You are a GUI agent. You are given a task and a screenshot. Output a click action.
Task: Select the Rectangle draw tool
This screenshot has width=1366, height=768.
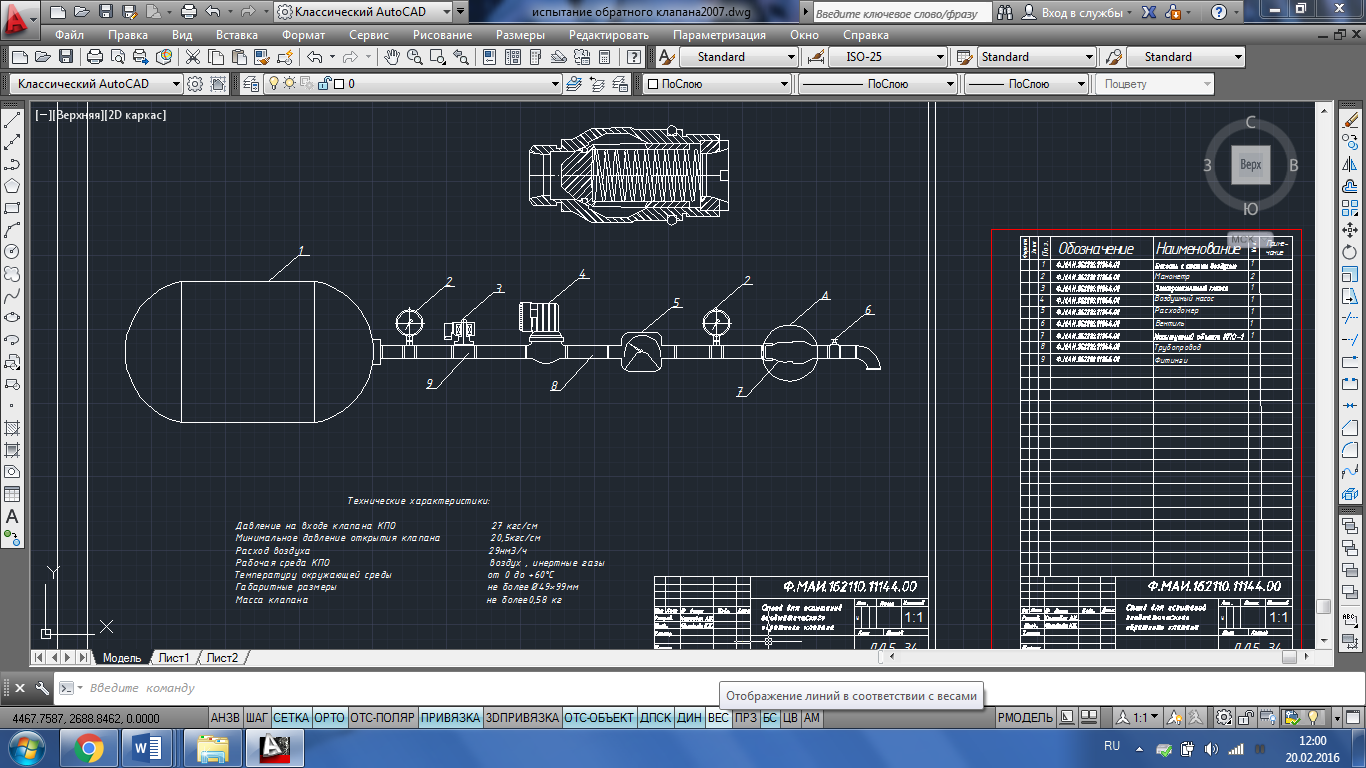point(12,208)
